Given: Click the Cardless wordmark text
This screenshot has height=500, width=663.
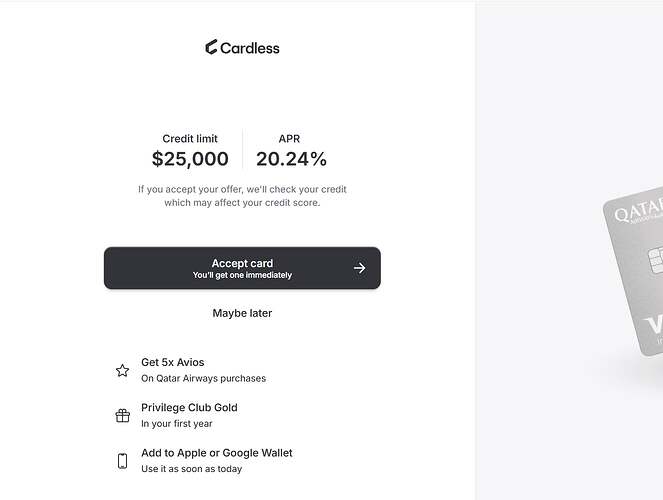Looking at the screenshot, I should (250, 48).
